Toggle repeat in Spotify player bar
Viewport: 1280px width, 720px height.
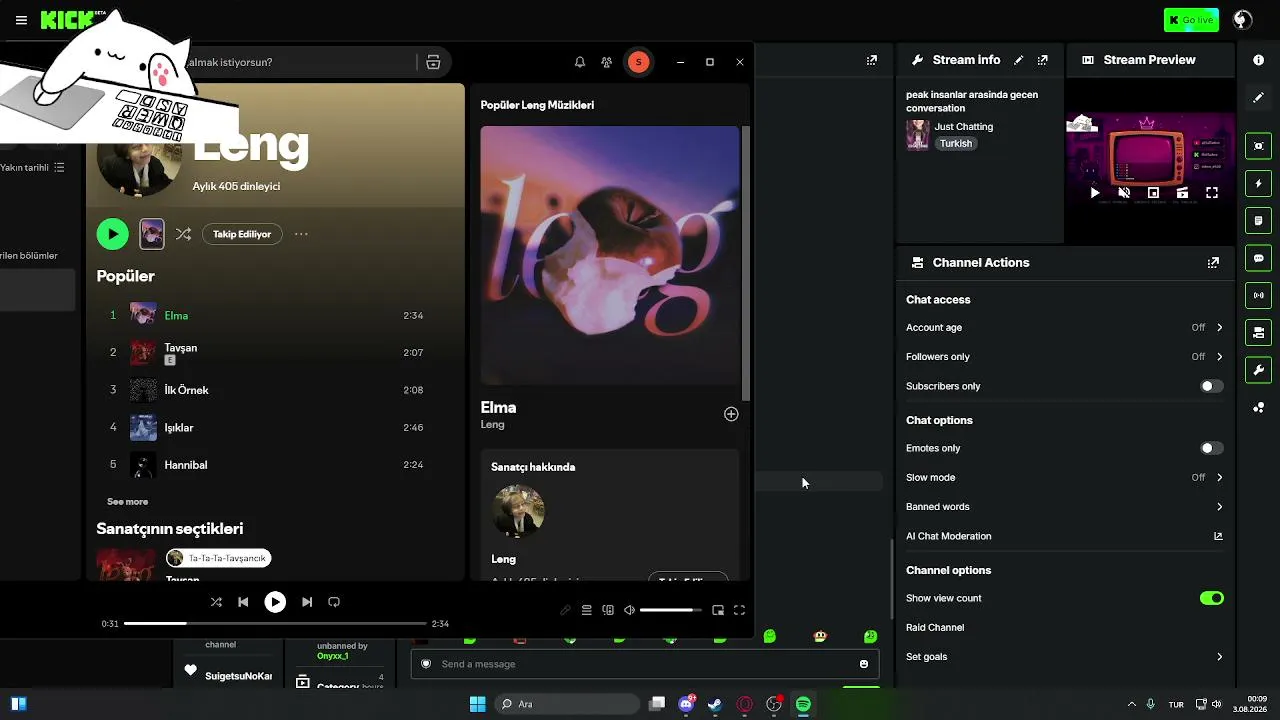point(334,602)
